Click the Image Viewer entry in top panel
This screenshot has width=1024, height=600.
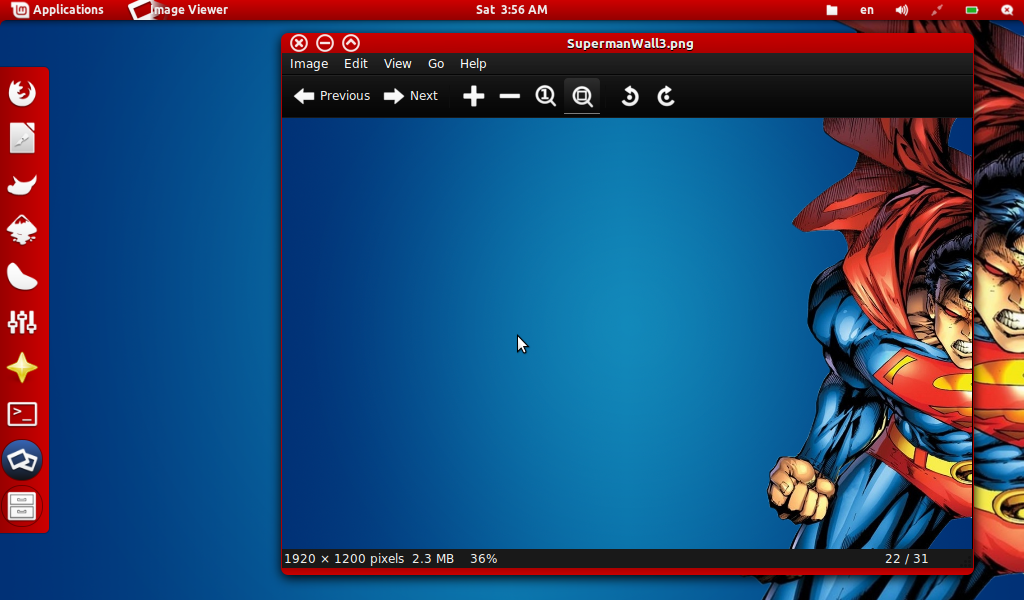[179, 10]
